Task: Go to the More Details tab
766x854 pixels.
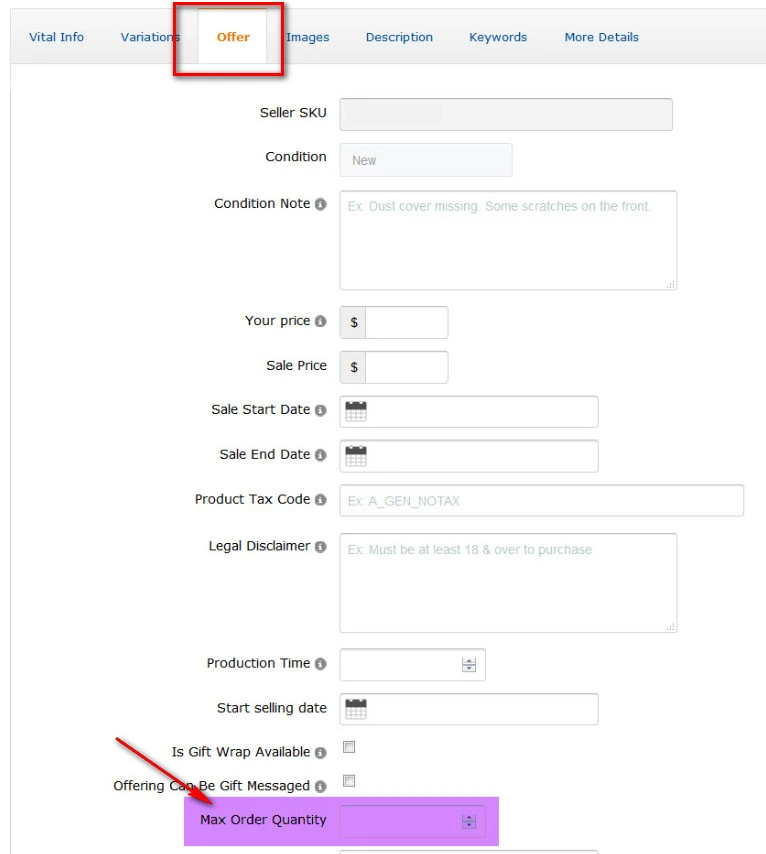Action: 601,37
